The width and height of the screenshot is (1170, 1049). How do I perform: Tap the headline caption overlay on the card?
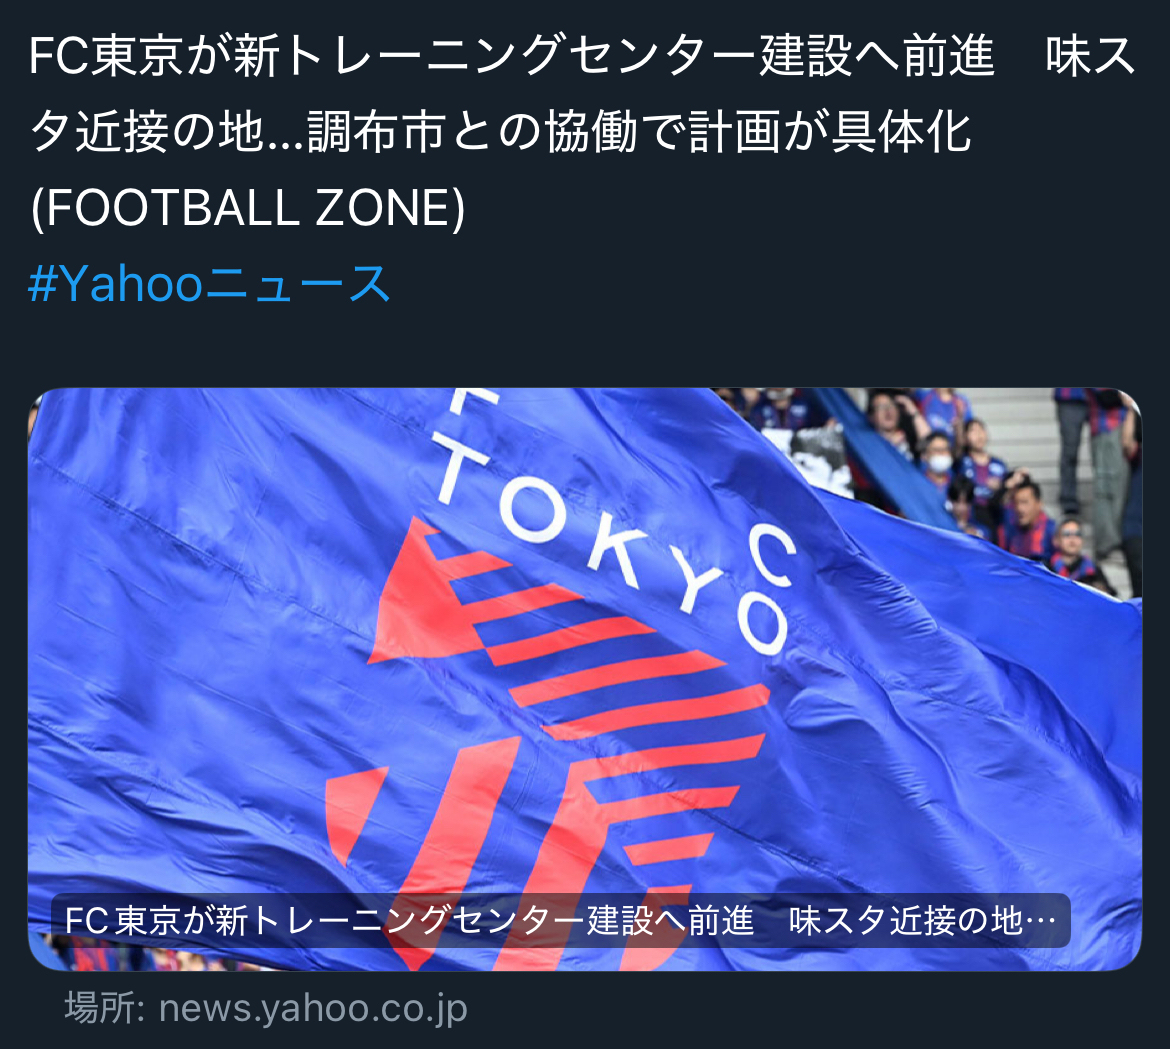pyautogui.click(x=560, y=921)
